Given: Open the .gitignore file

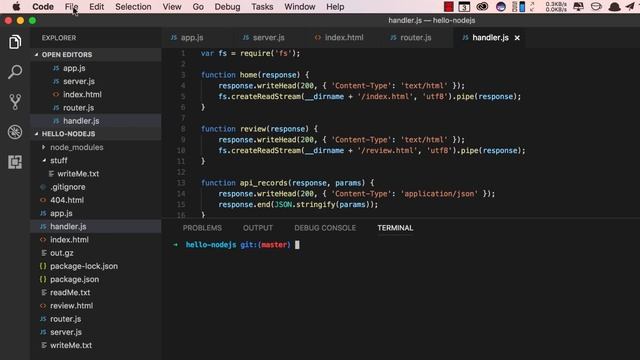Looking at the screenshot, I should [96, 187].
